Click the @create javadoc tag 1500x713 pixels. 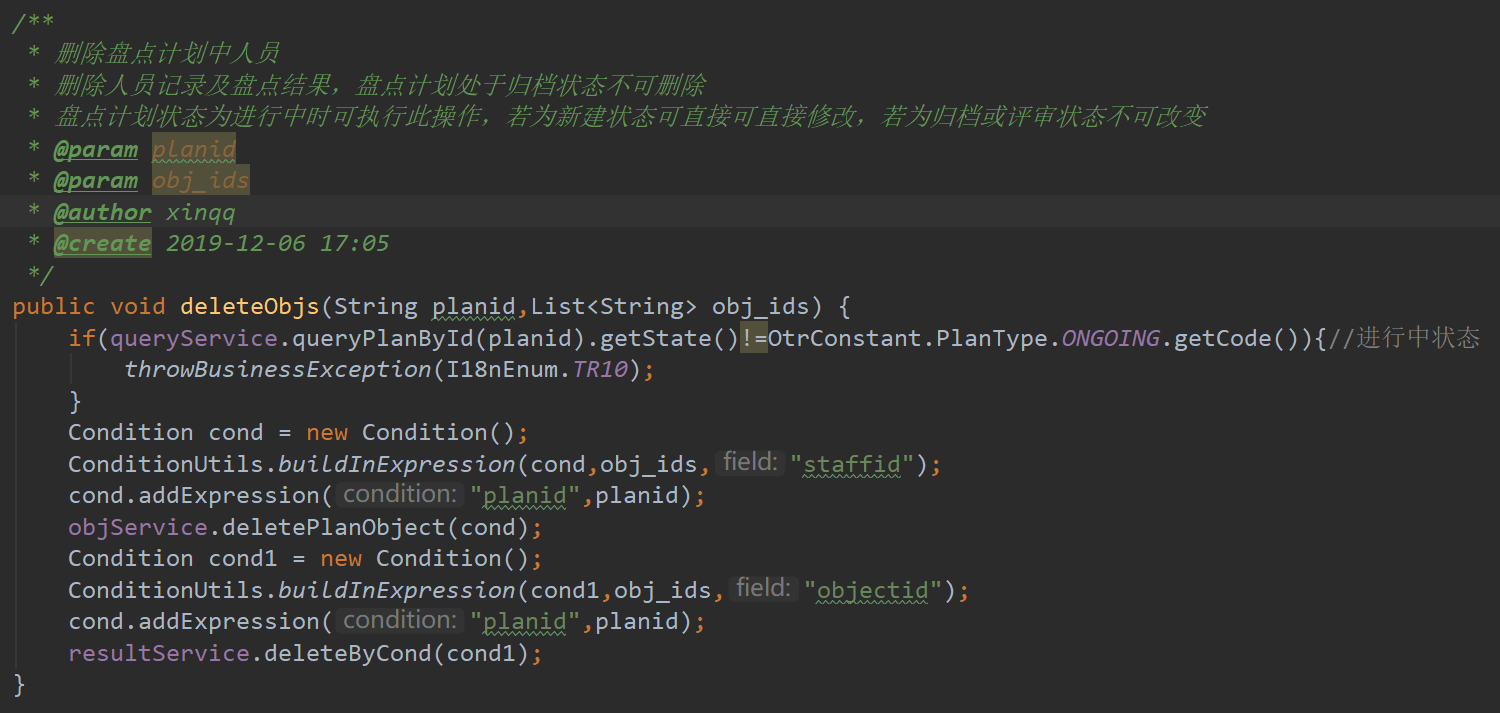point(102,243)
